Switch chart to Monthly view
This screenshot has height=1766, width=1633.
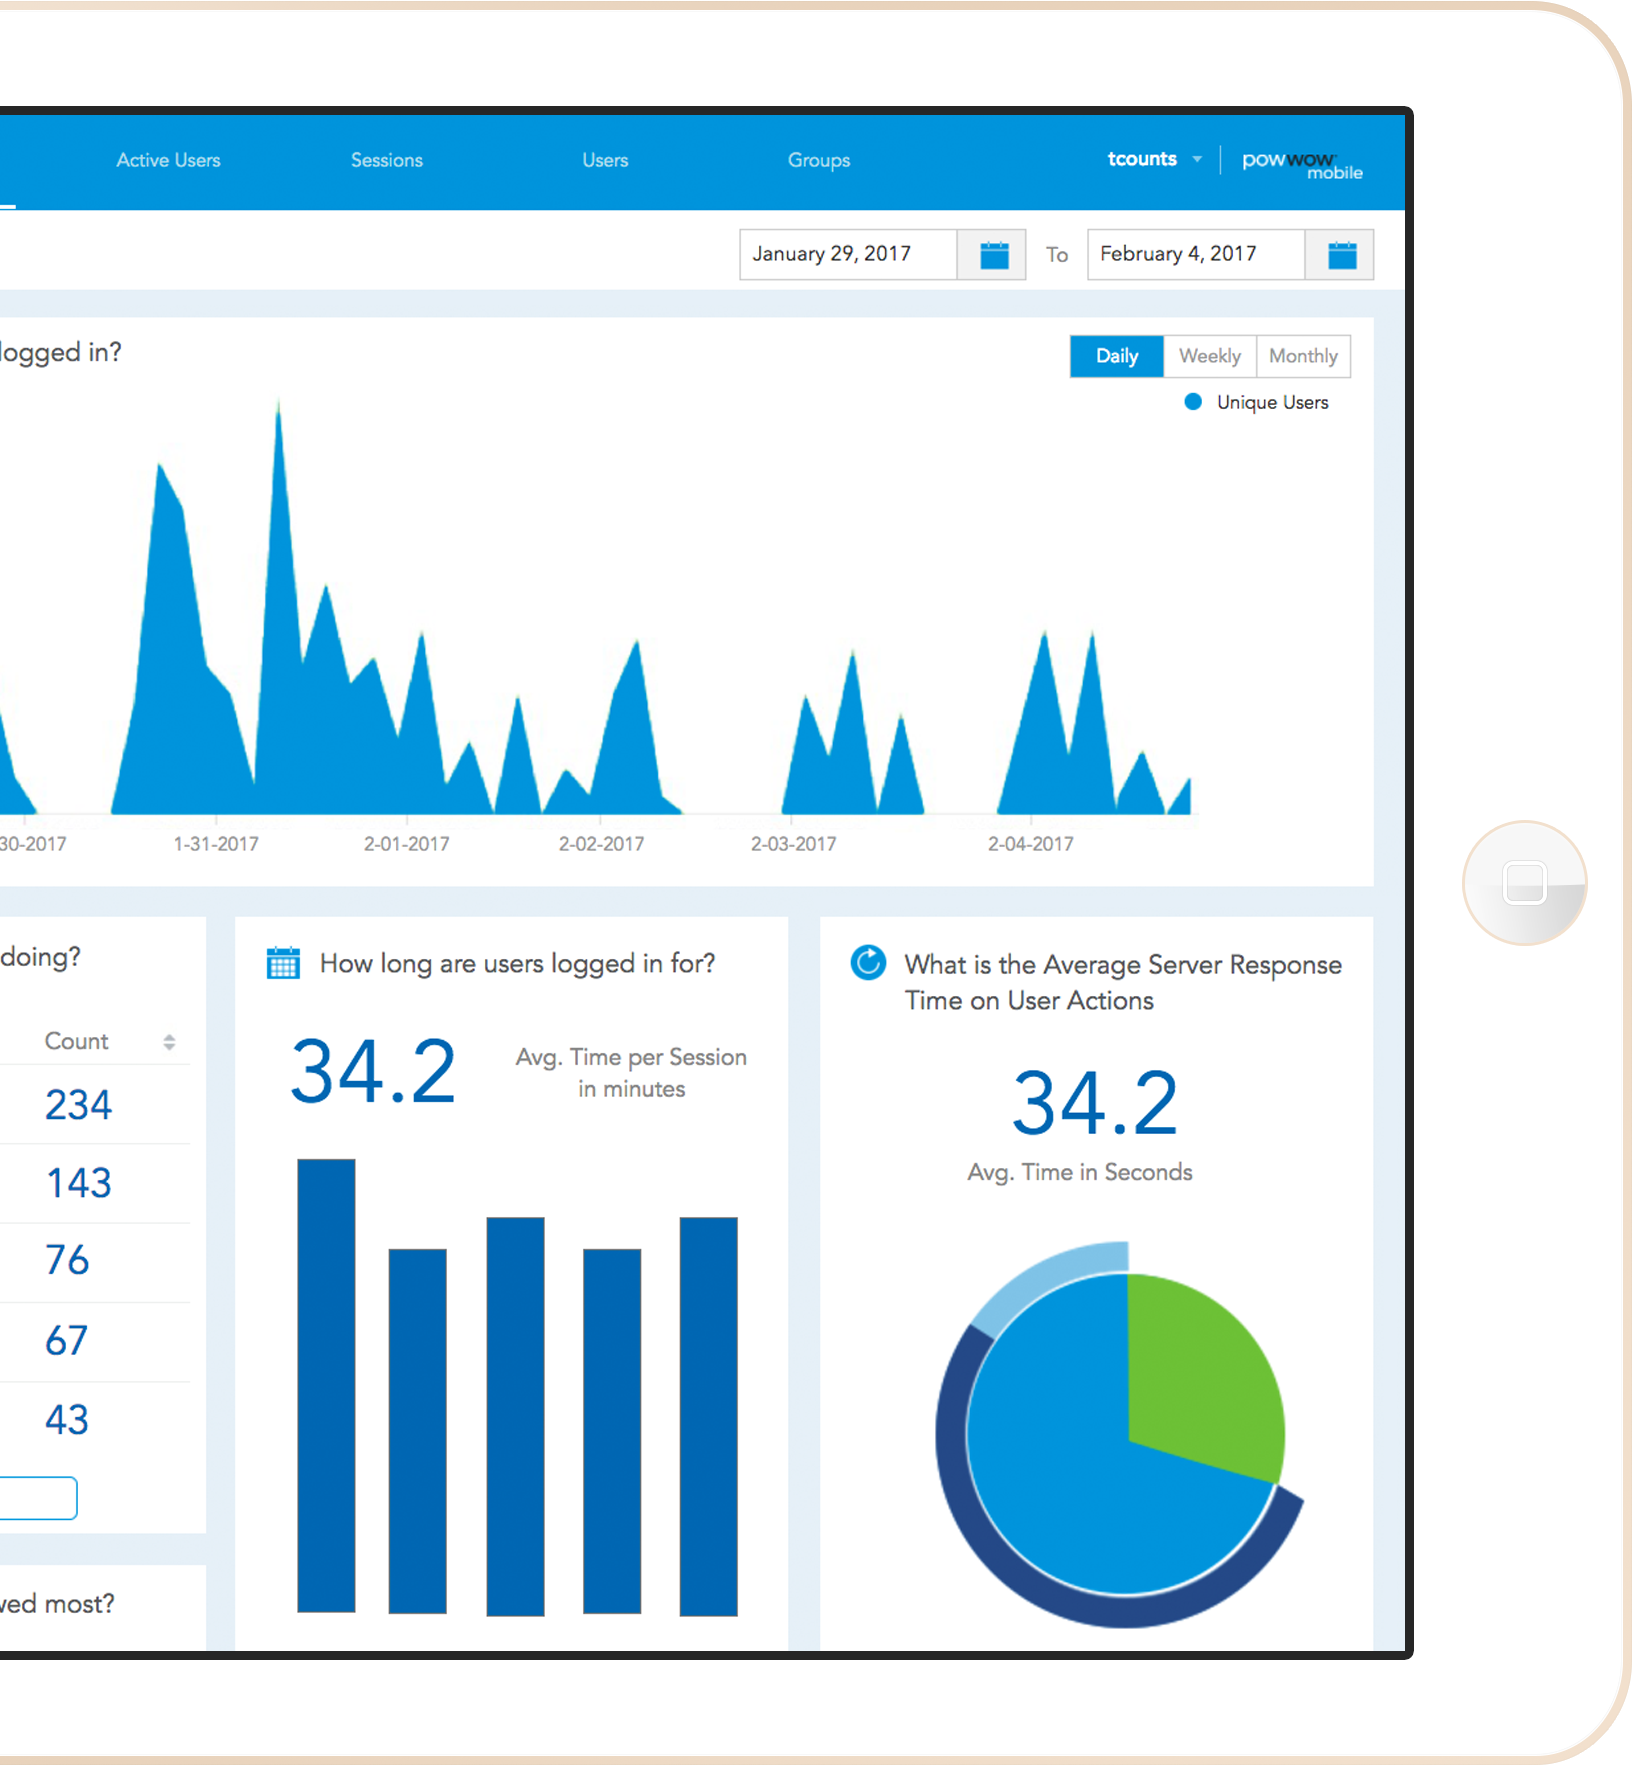(1303, 356)
